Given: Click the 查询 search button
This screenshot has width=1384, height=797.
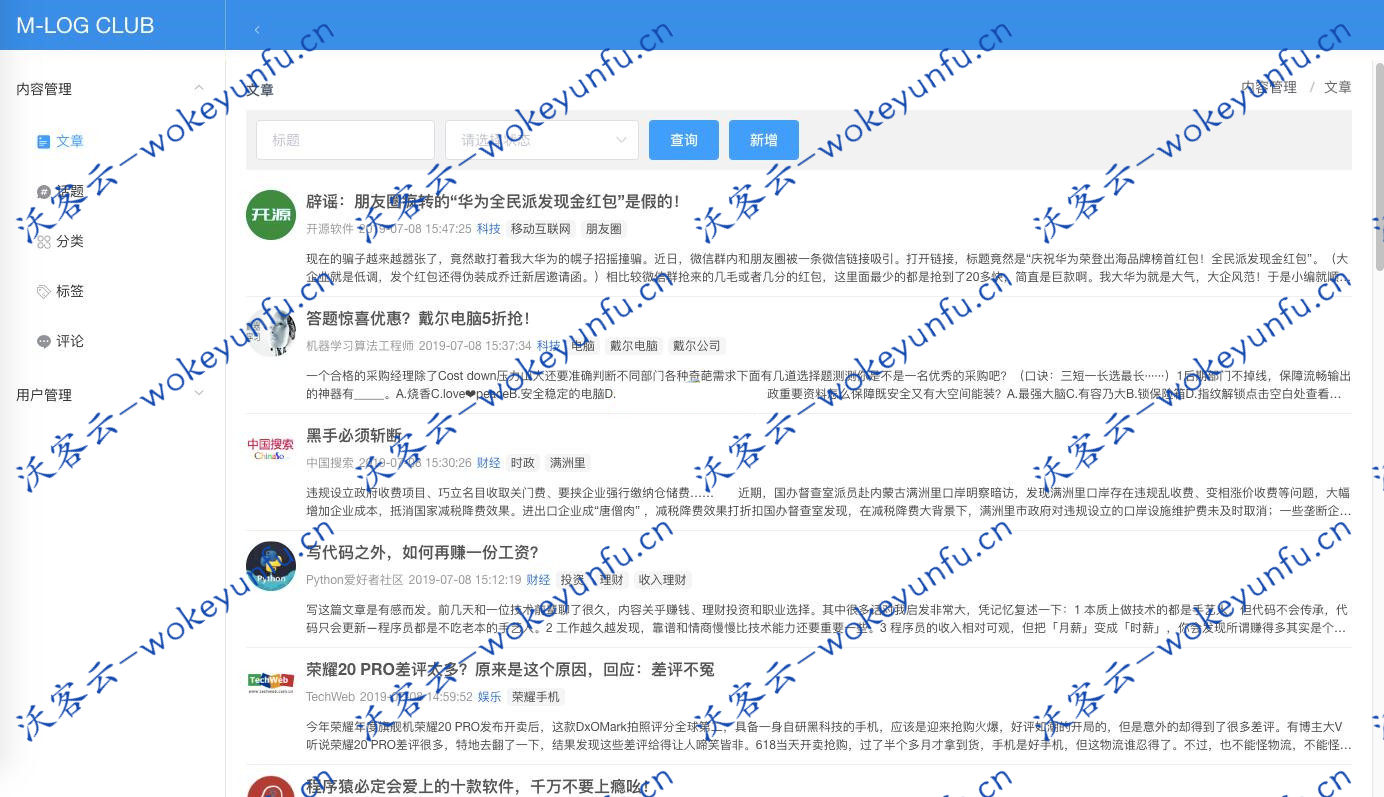Looking at the screenshot, I should click(684, 140).
